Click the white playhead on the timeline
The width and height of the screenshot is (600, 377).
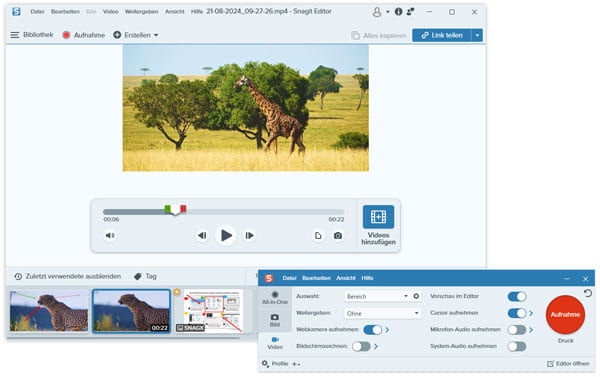pyautogui.click(x=175, y=211)
